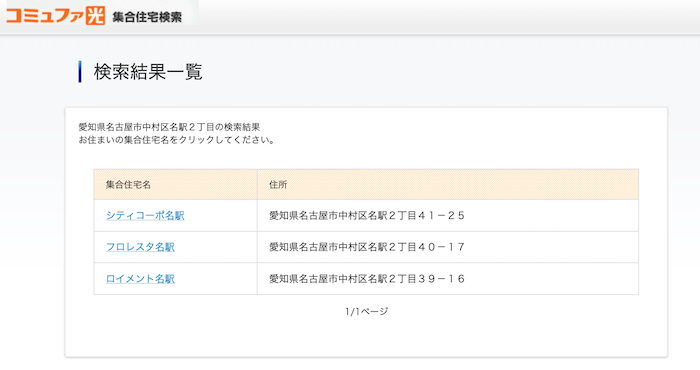Screen dimensions: 700x370
Task: Click the 1/1ページ pagination indicator
Action: (x=367, y=311)
